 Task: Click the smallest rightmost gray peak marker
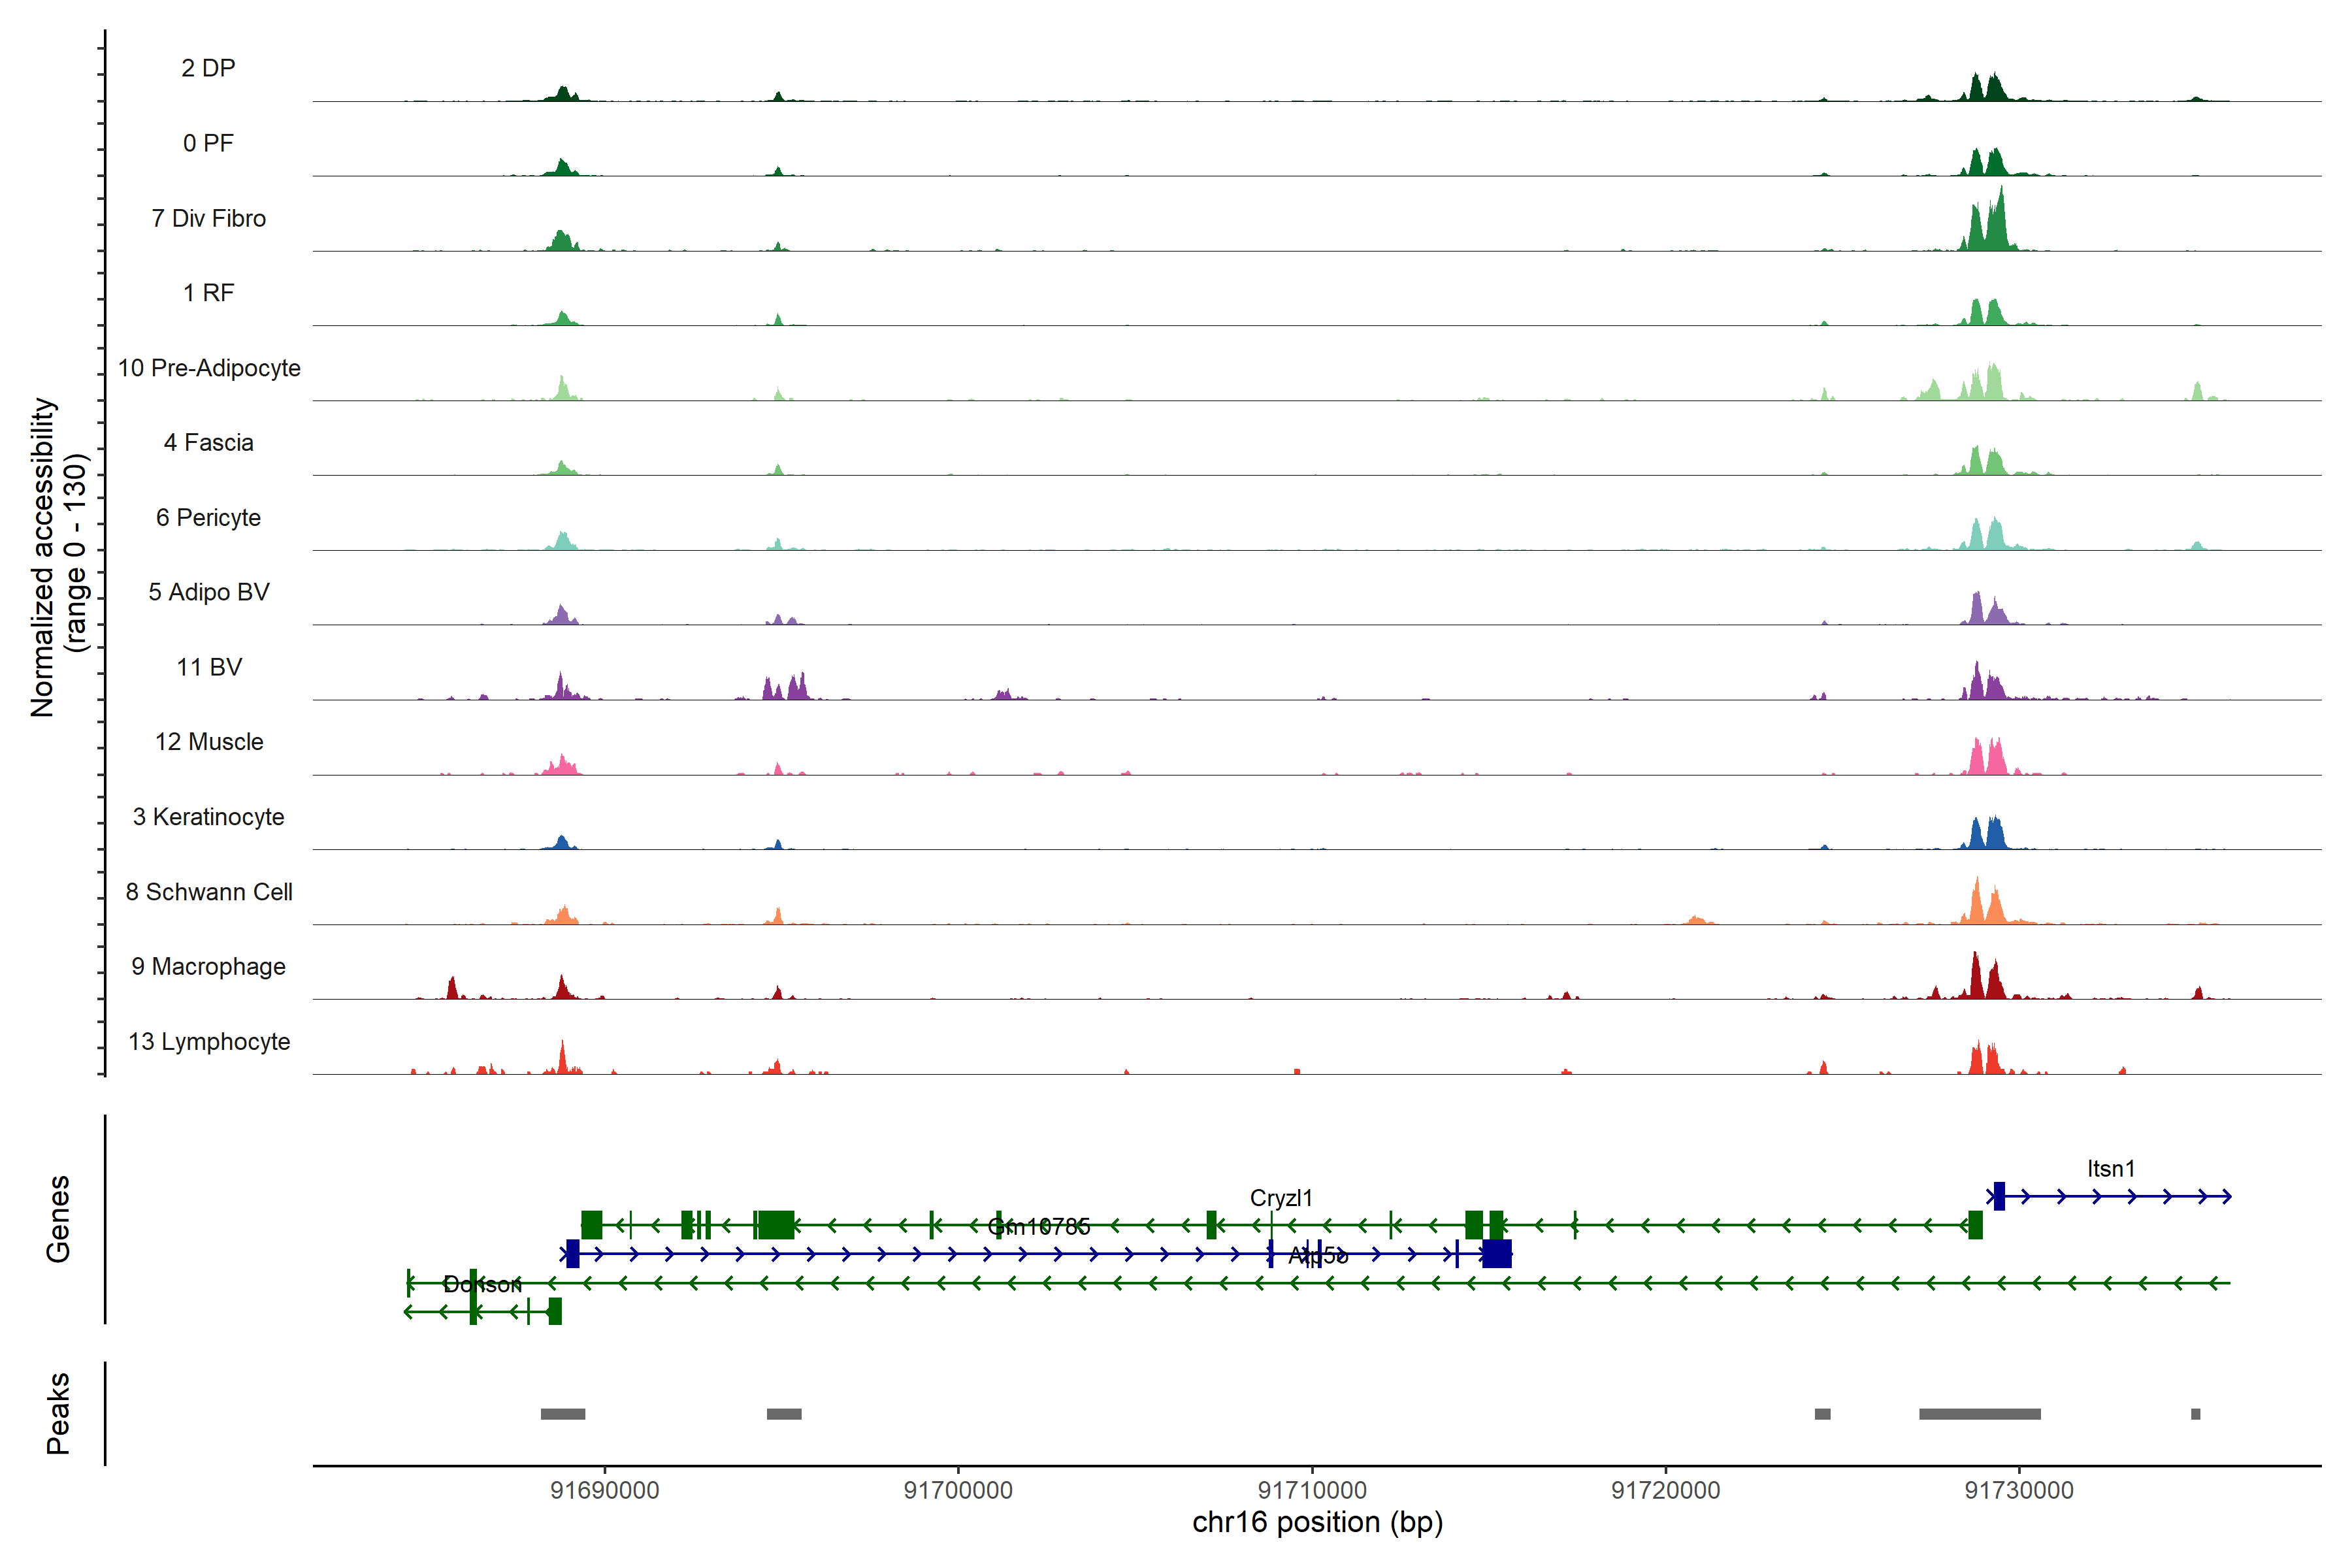(2195, 1414)
